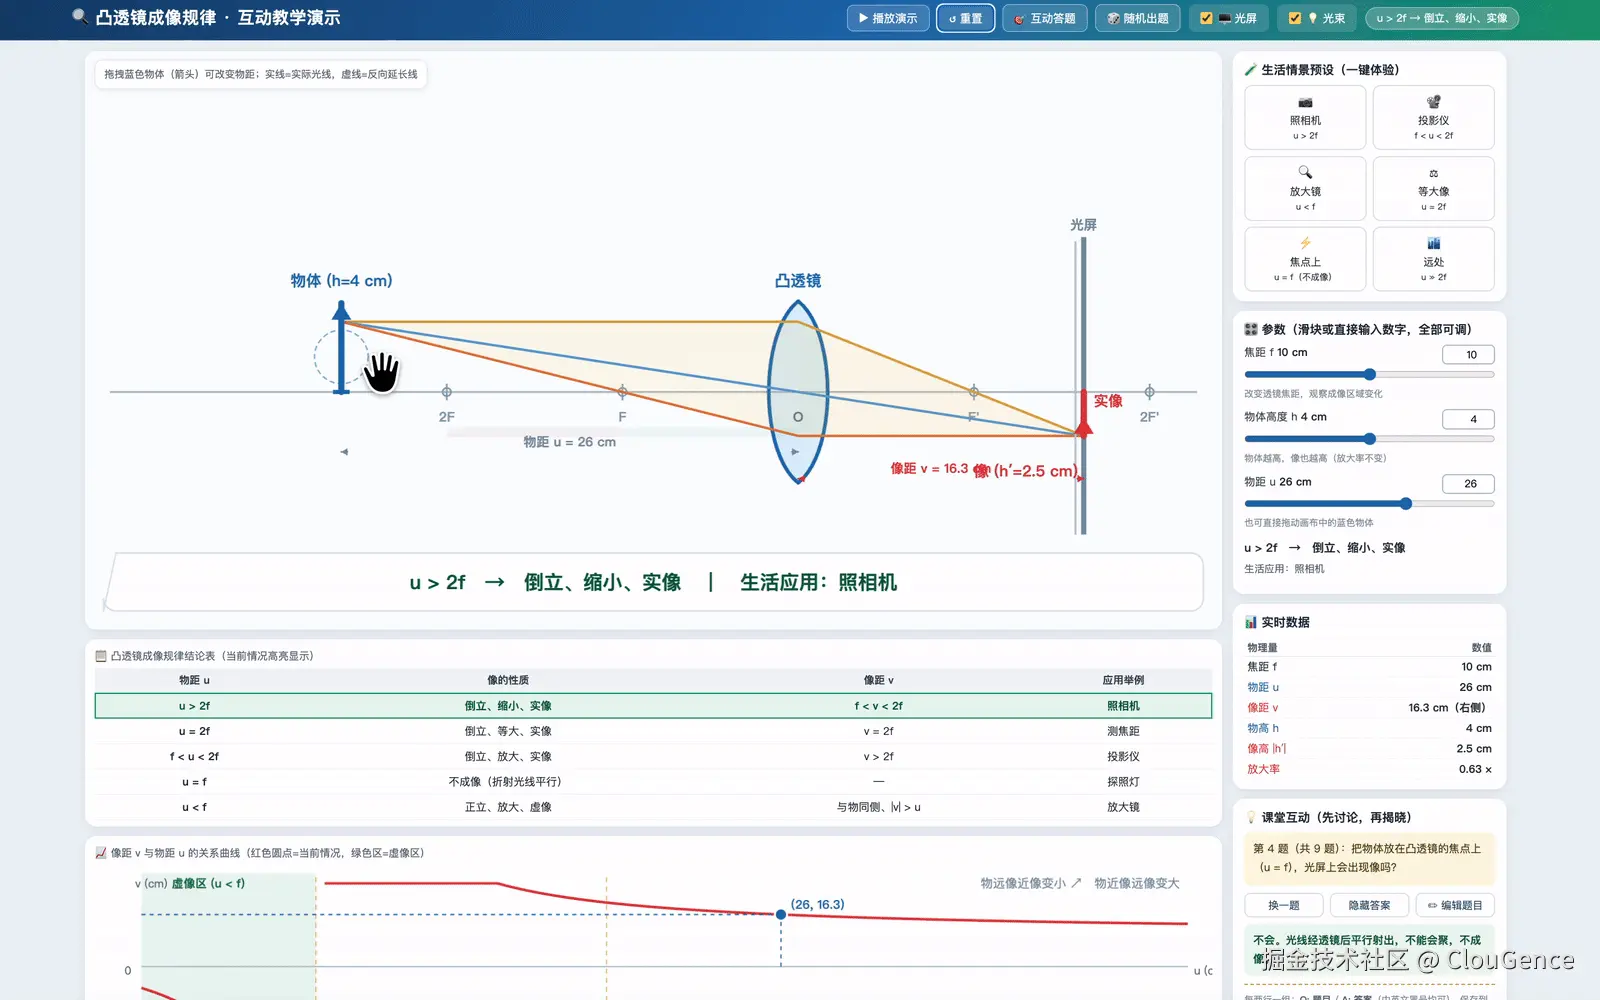Click the magnifier icon beside 凸透镜成像规律 title
Image resolution: width=1600 pixels, height=1000 pixels.
pos(80,17)
